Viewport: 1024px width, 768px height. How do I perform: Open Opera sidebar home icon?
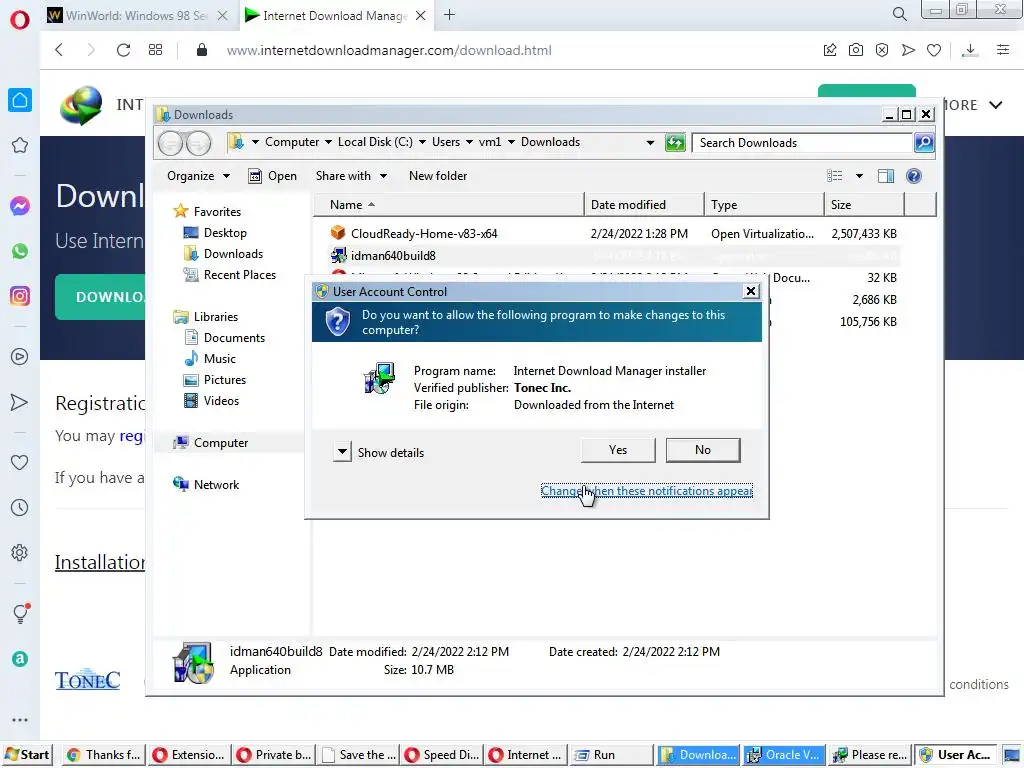pos(20,100)
